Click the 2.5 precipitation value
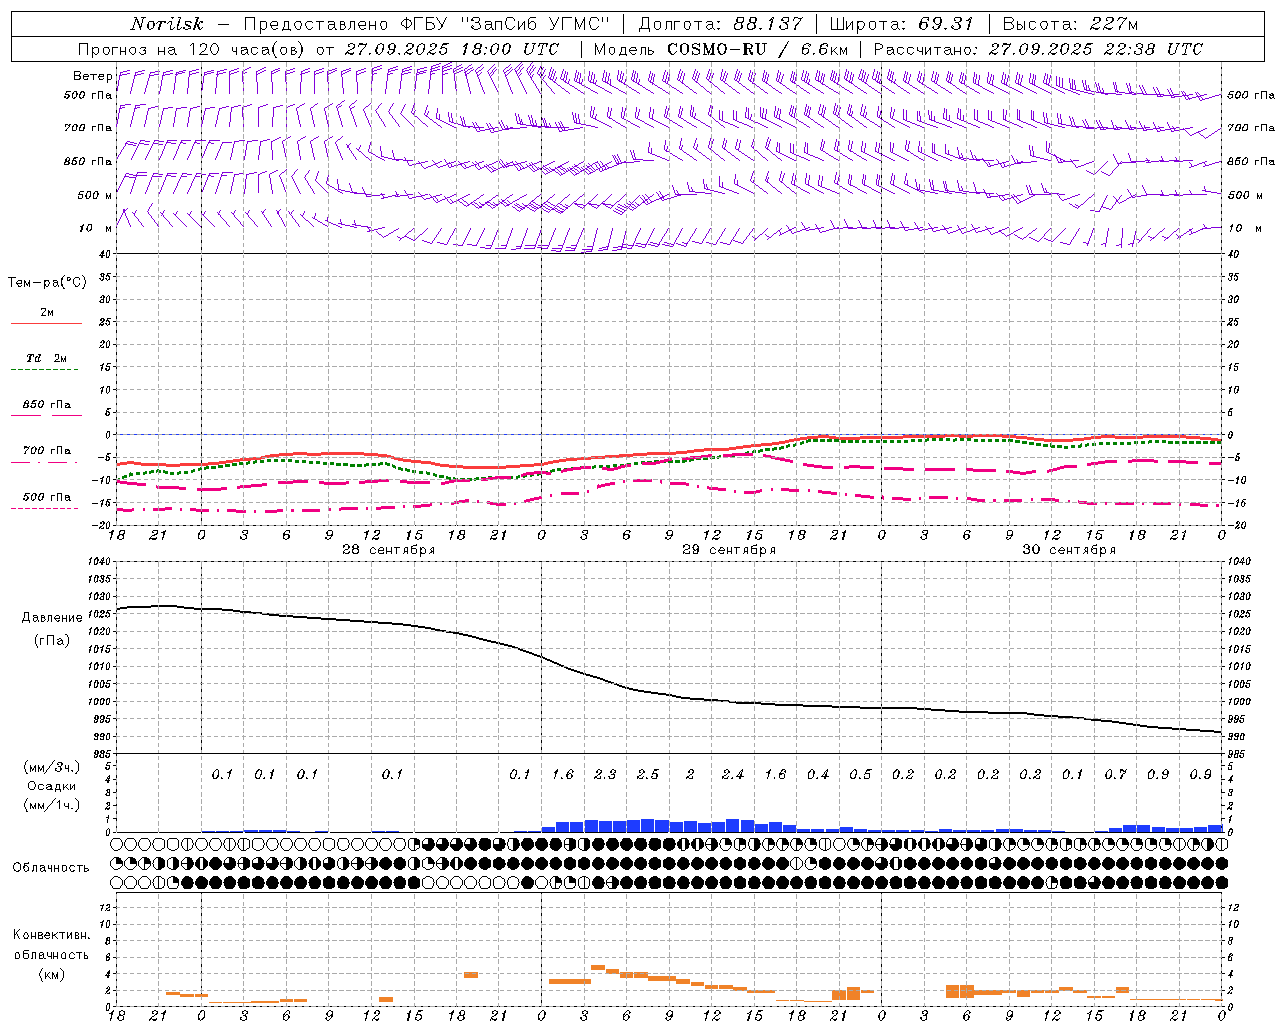Image resolution: width=1280 pixels, height=1024 pixels. [x=648, y=774]
